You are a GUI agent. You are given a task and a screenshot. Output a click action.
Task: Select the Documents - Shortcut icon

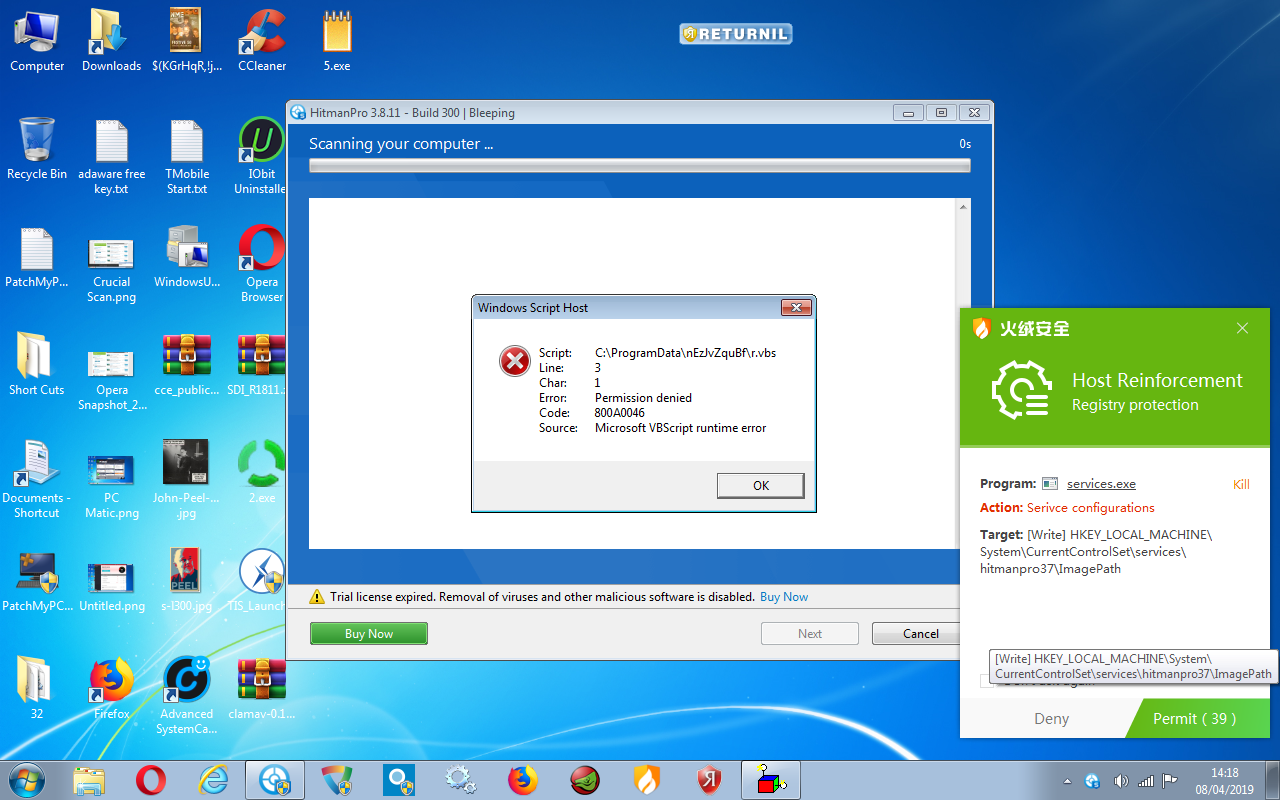[x=37, y=479]
